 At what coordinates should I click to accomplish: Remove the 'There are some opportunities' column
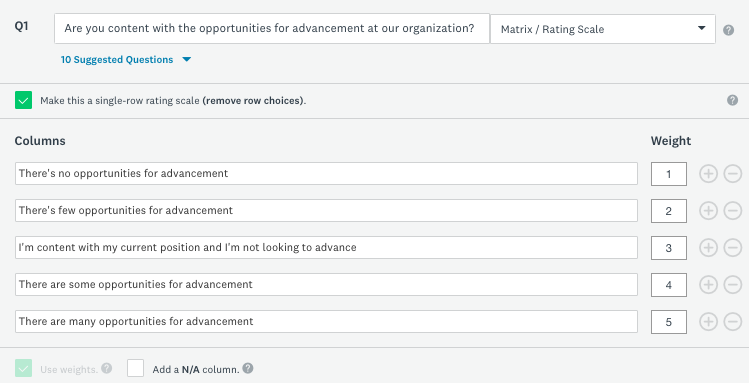[732, 285]
